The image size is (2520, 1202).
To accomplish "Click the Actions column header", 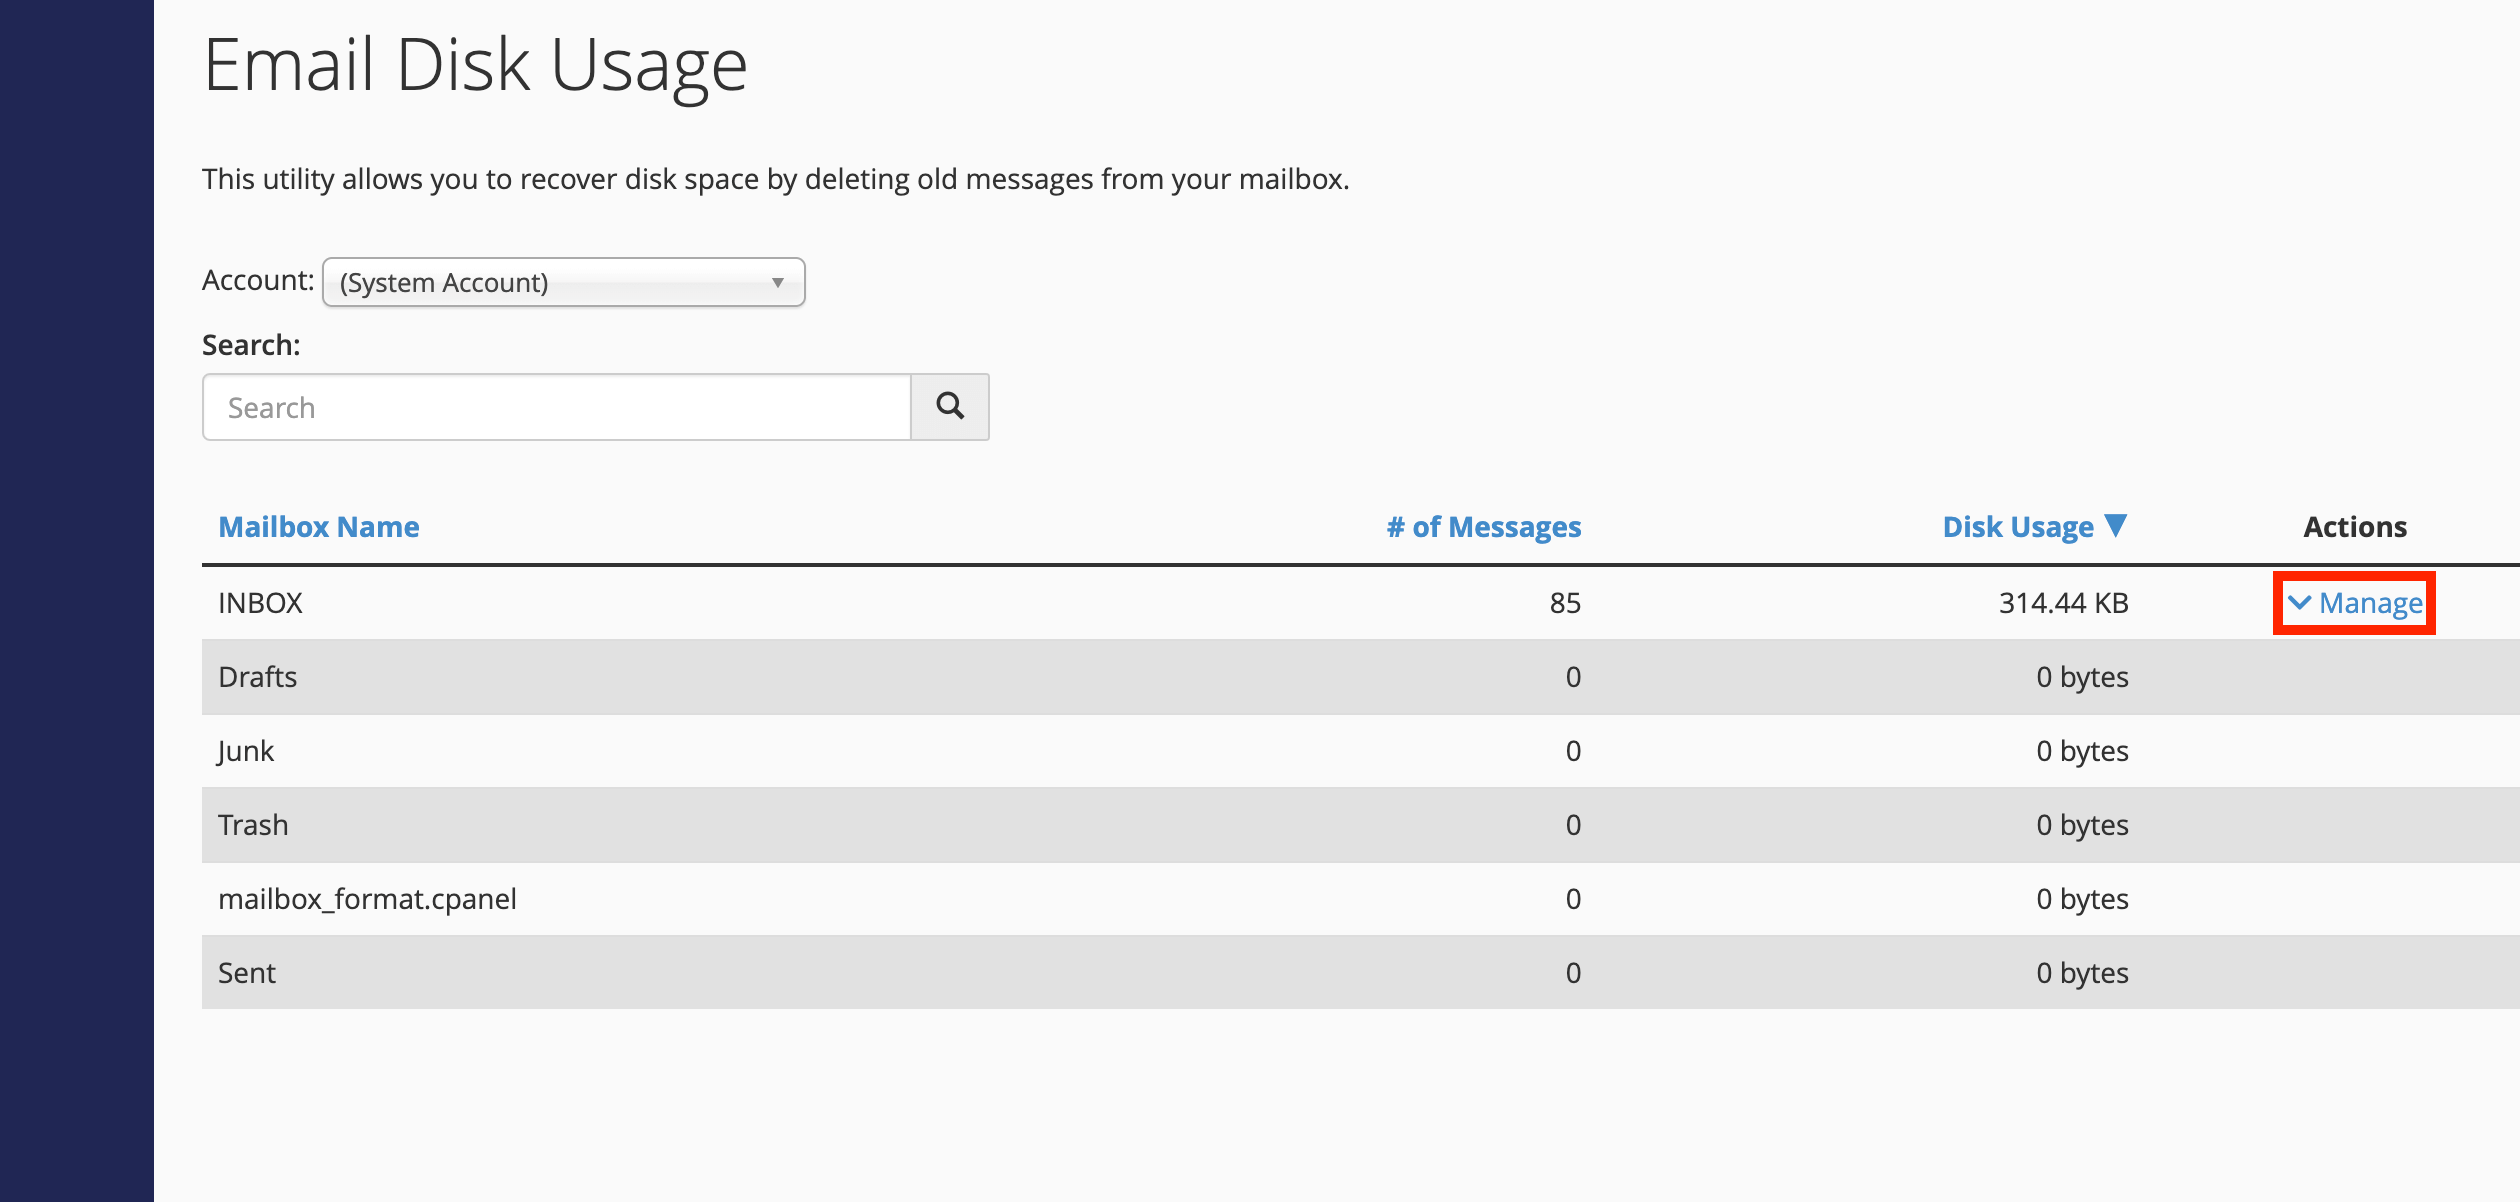I will (2355, 527).
